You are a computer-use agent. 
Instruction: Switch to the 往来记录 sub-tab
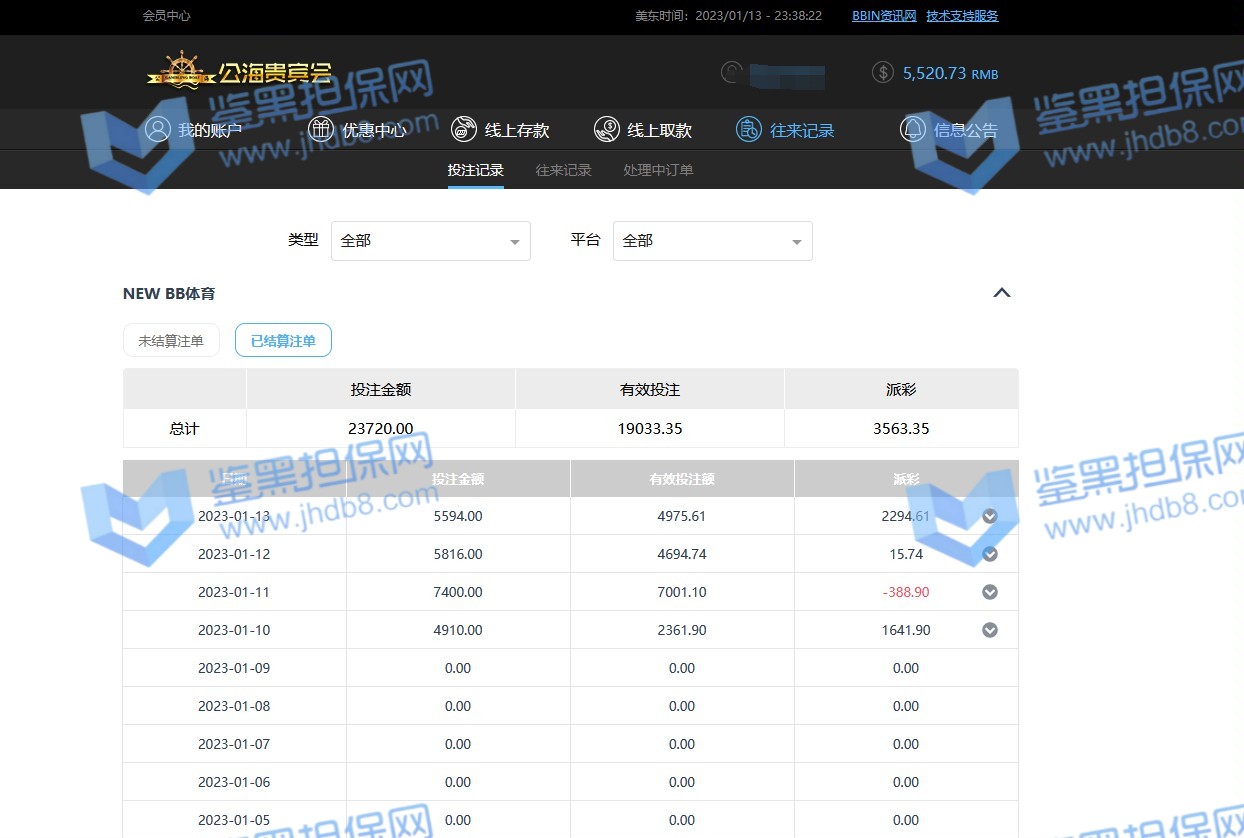tap(563, 170)
